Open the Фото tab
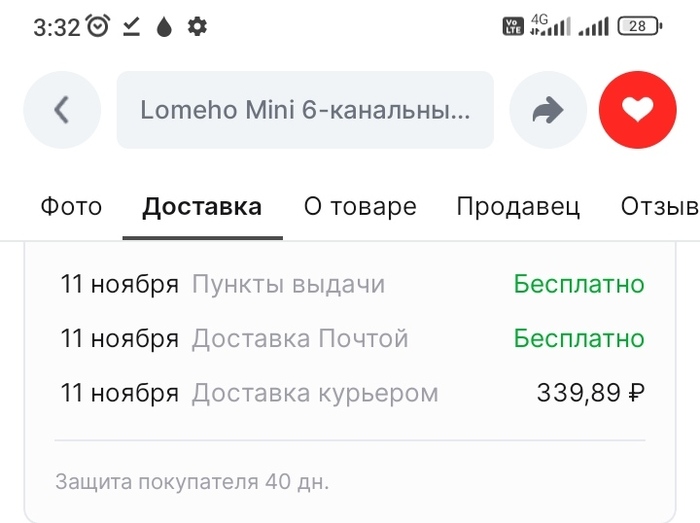The height and width of the screenshot is (523, 700). coord(71,207)
